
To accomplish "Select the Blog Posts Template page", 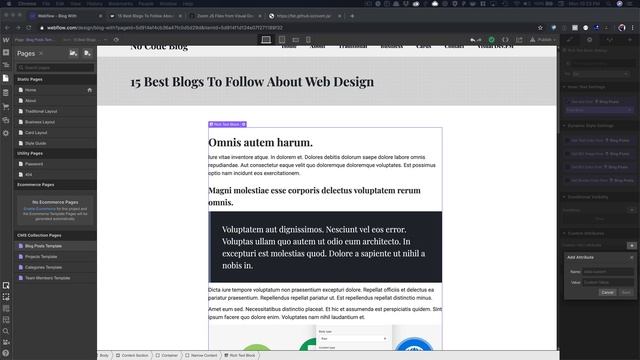I will [56, 246].
